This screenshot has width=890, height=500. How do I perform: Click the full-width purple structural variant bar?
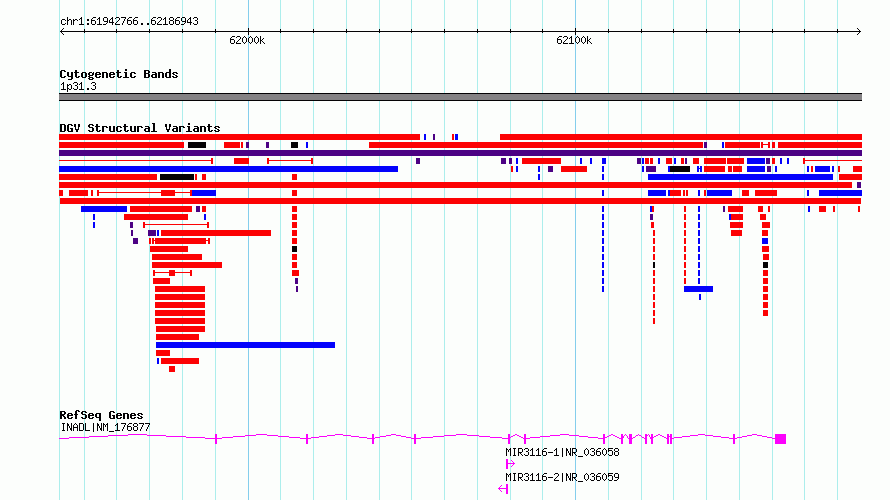pyautogui.click(x=460, y=153)
